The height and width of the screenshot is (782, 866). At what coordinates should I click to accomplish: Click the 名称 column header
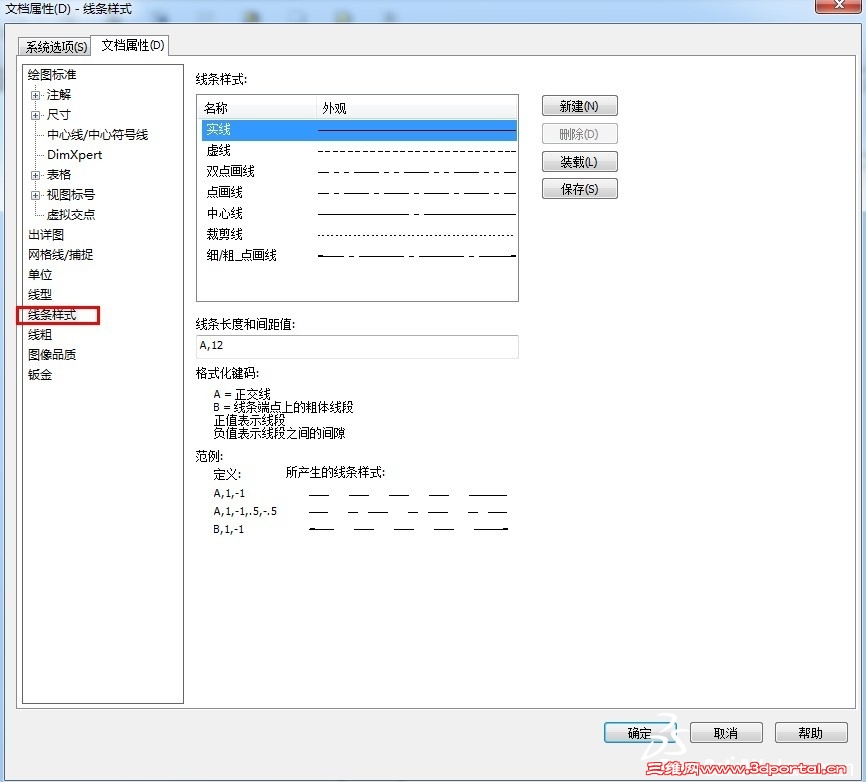[257, 108]
